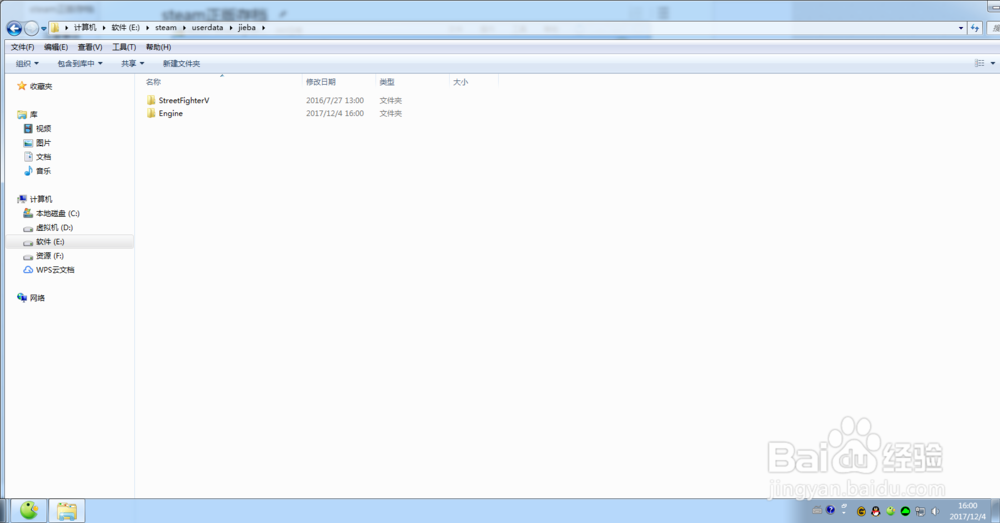This screenshot has height=523, width=1000.
Task: Go back with the blue Back arrow
Action: 14,28
